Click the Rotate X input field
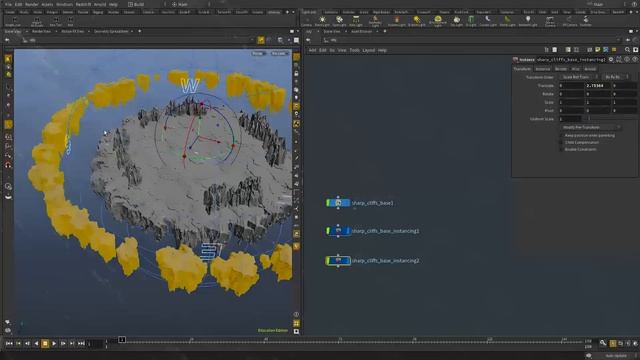Viewport: 640px width, 360px height. click(571, 93)
